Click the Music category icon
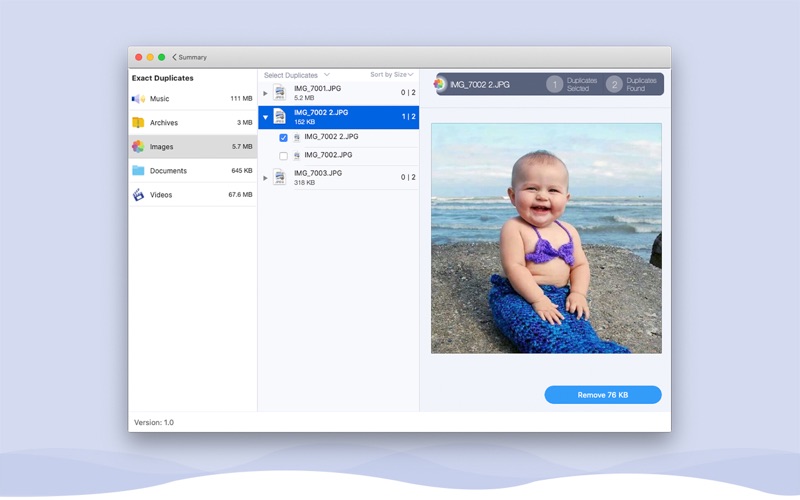Image resolution: width=800 pixels, height=500 pixels. (x=138, y=99)
